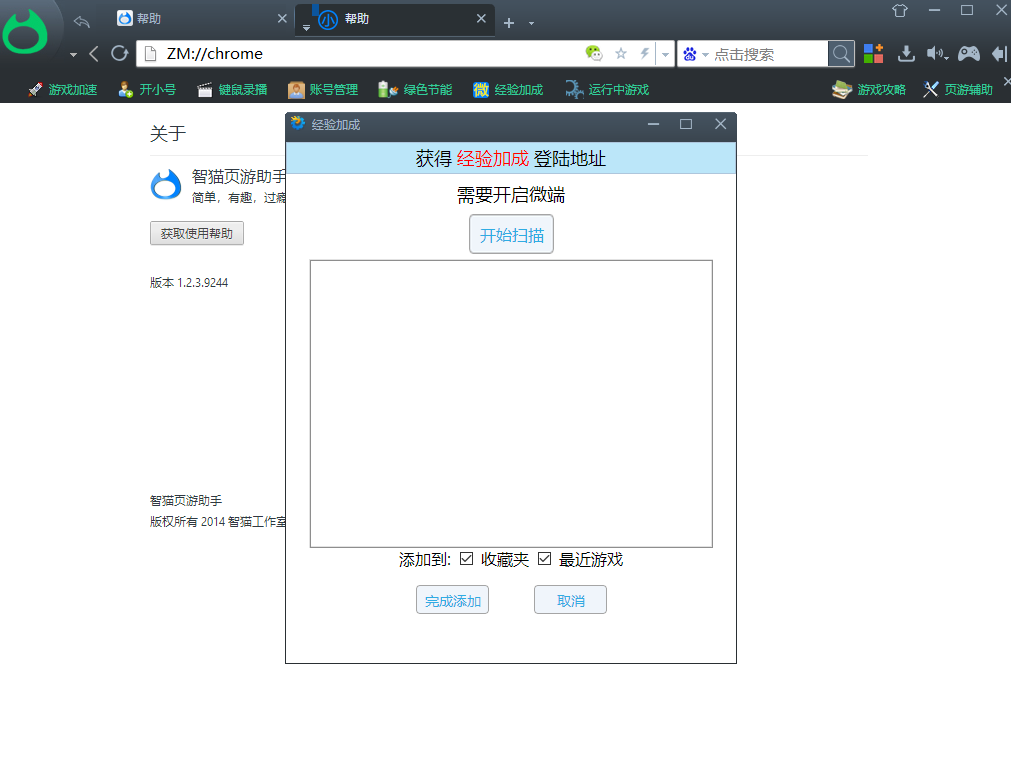Screen dimensions: 1011x759
Task: Click 开始扫描 button in dialog
Action: point(511,235)
